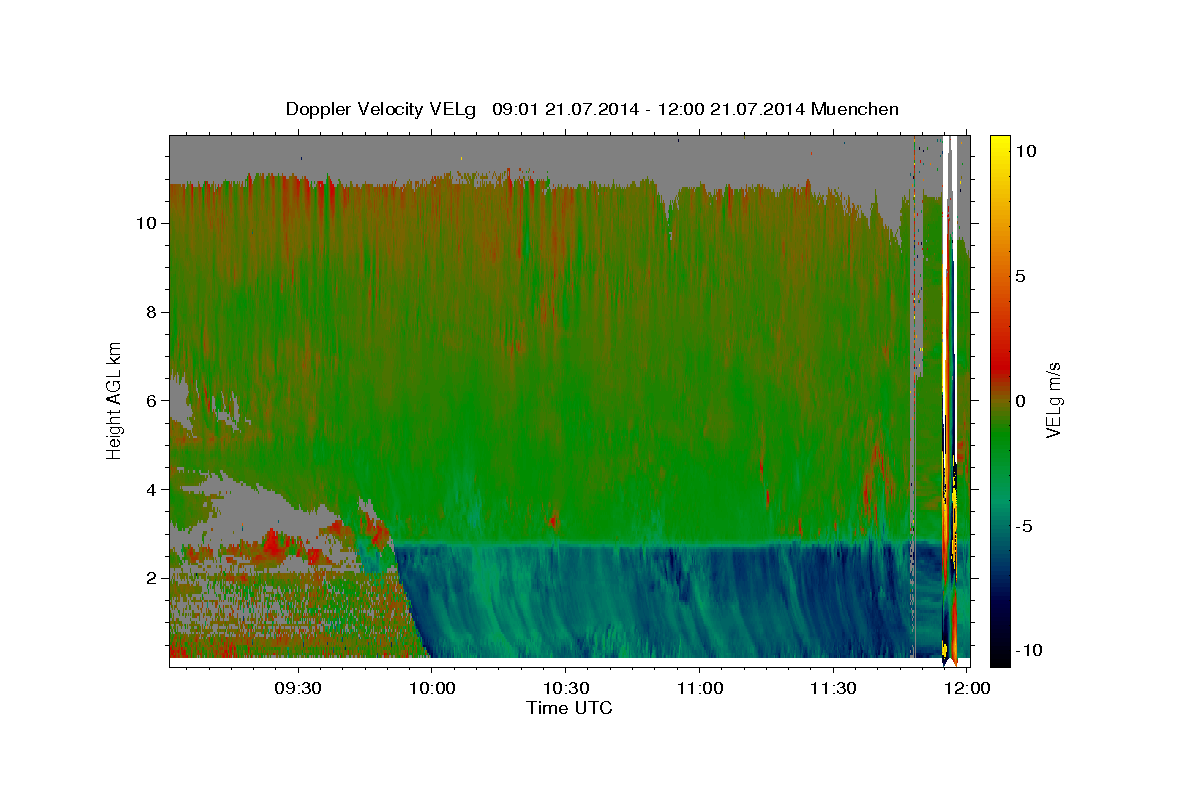Click the "VELg m/s" colorbar label
Image resolution: width=1200 pixels, height=800 pixels.
pos(1053,400)
